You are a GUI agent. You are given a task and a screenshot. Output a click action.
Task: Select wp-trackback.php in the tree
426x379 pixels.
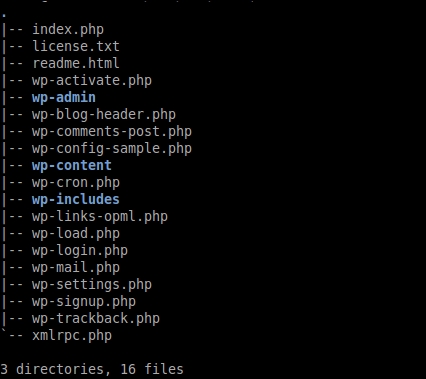pos(96,319)
